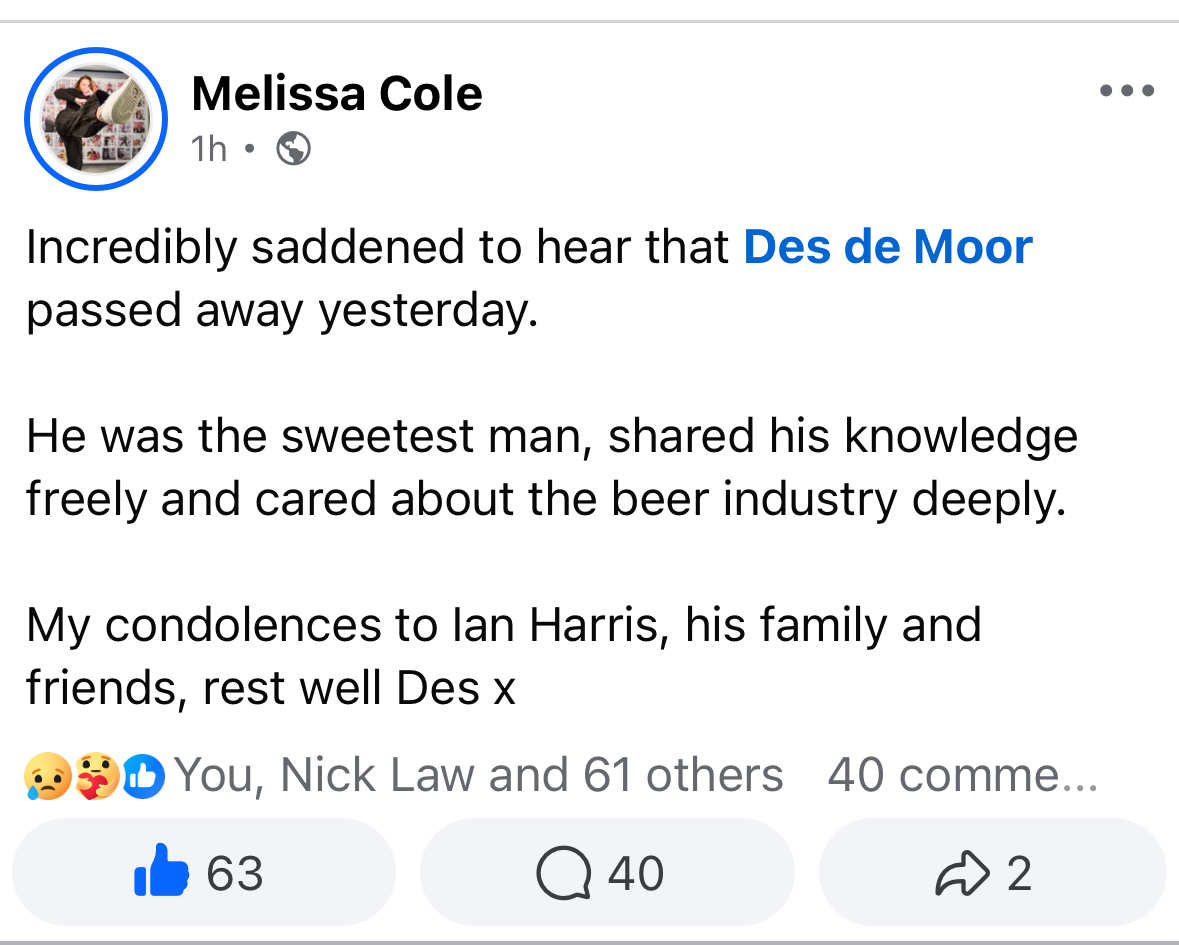Click the small blue like reaction badge
The height and width of the screenshot is (945, 1179).
[x=144, y=777]
